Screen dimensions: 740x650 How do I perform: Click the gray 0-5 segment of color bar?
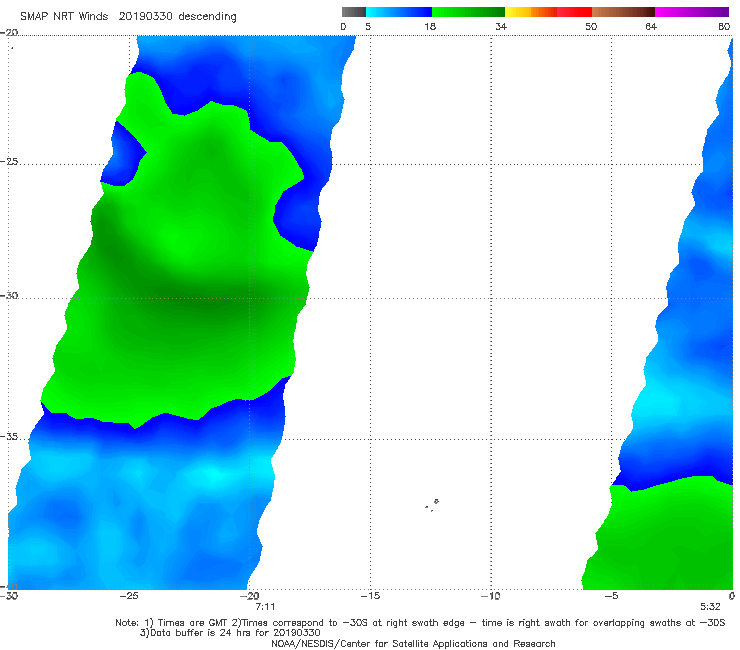coord(353,12)
